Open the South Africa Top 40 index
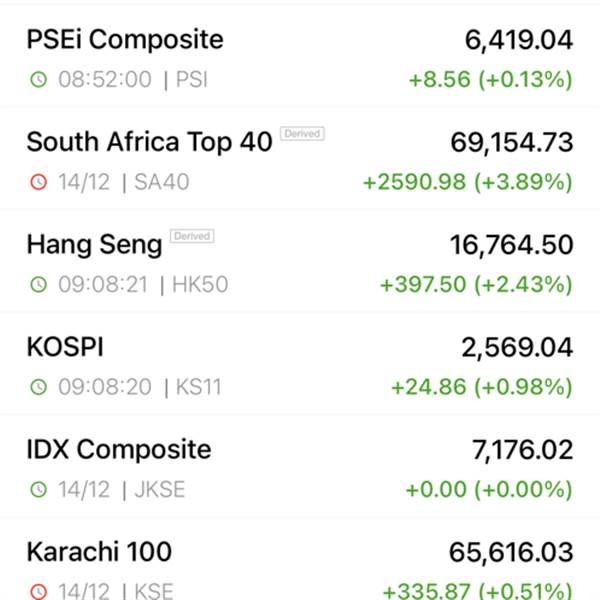Viewport: 600px width, 600px height. (x=150, y=142)
